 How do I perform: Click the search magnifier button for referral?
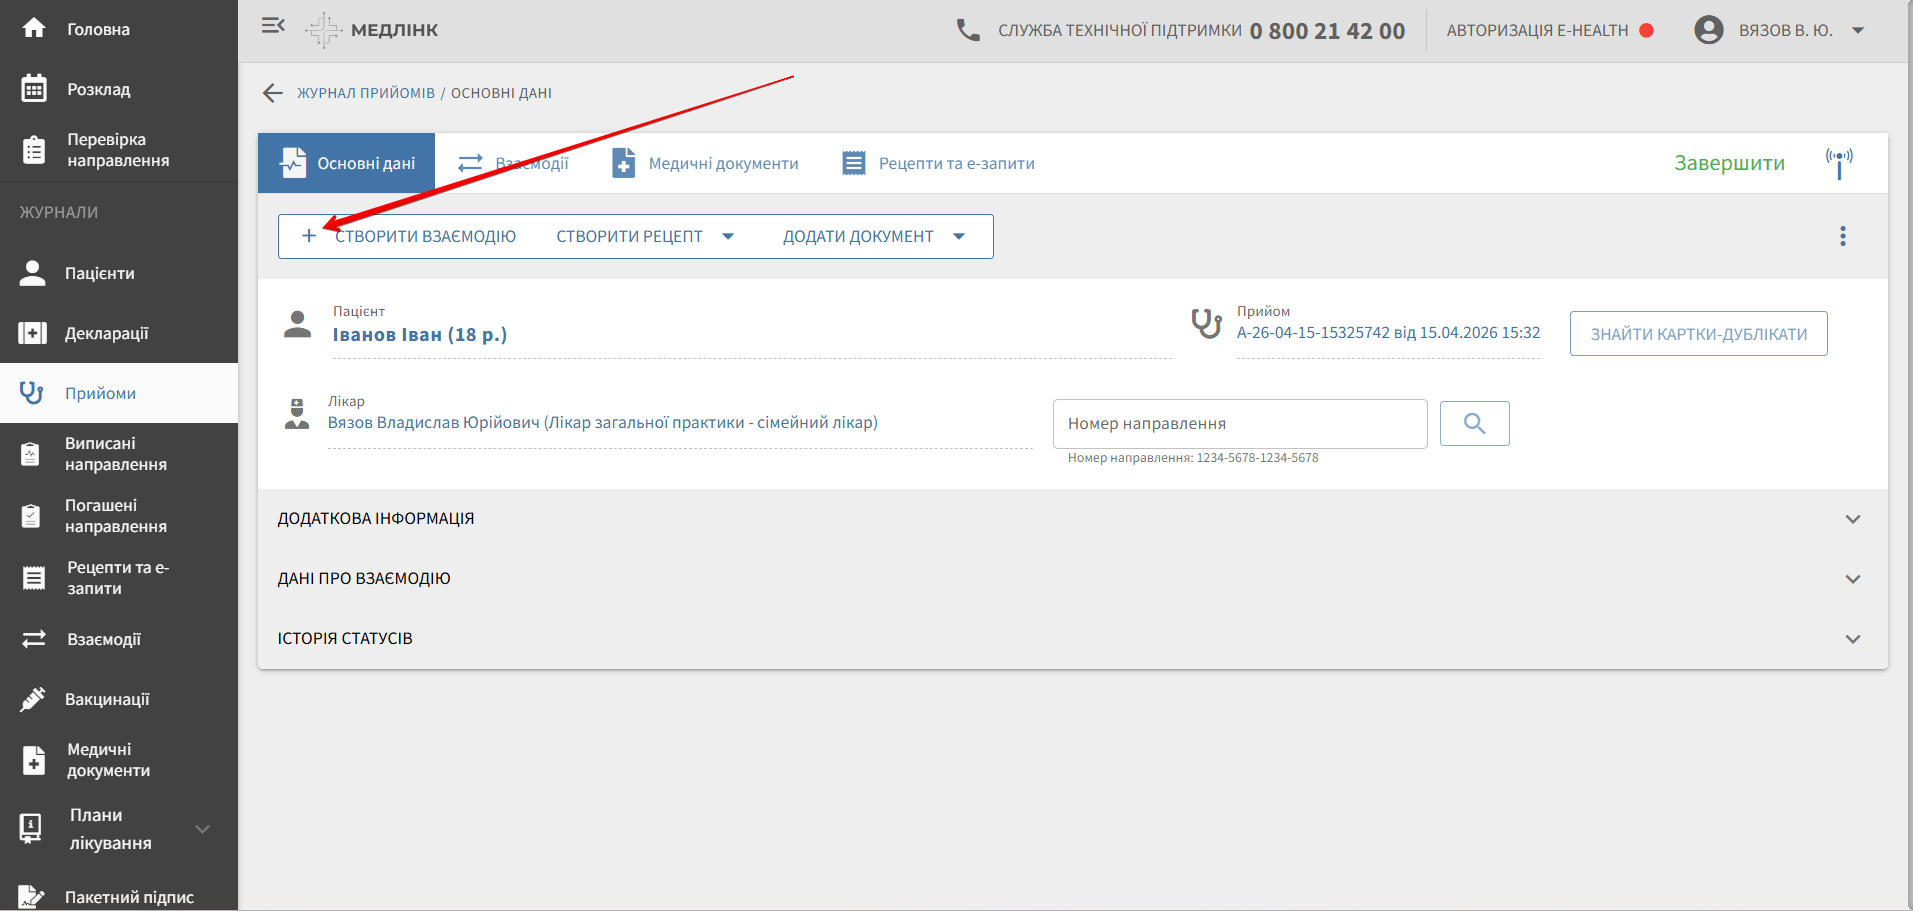tap(1474, 424)
